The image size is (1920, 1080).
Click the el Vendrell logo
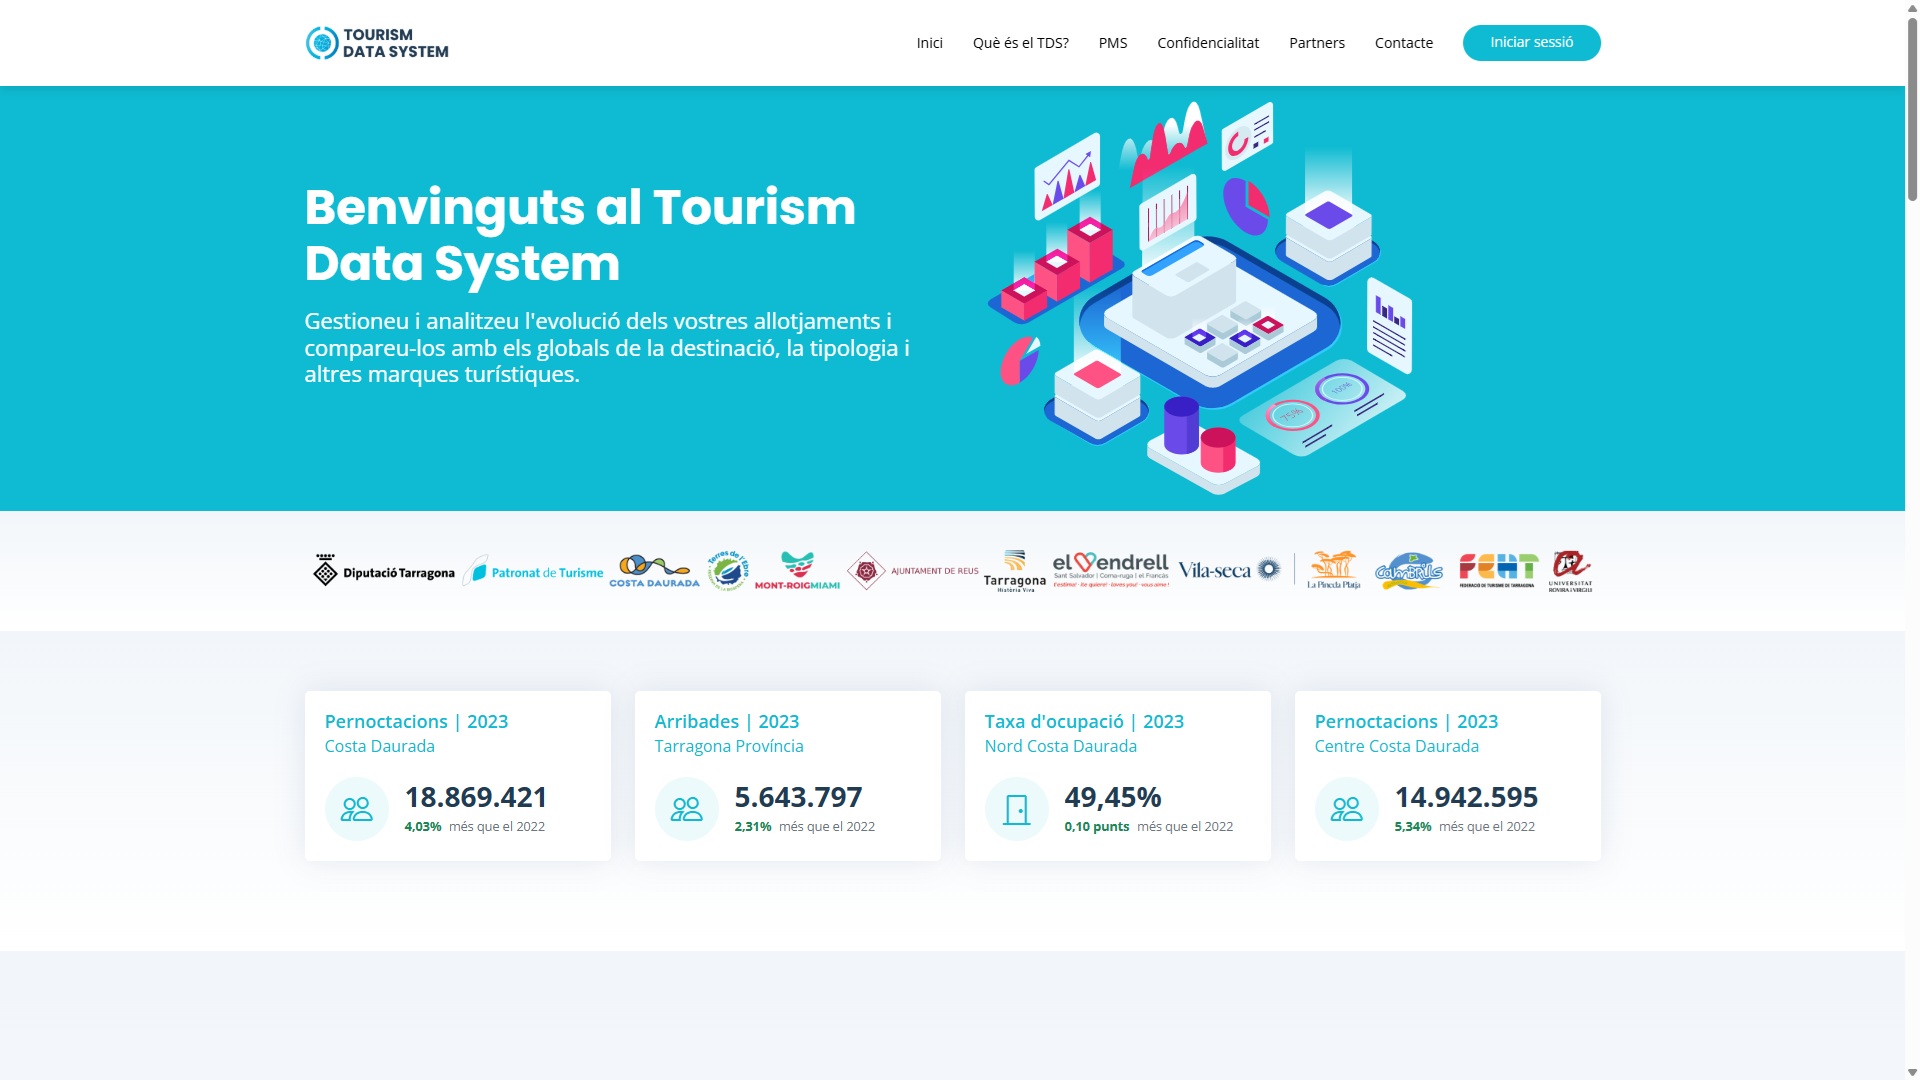(x=1110, y=570)
